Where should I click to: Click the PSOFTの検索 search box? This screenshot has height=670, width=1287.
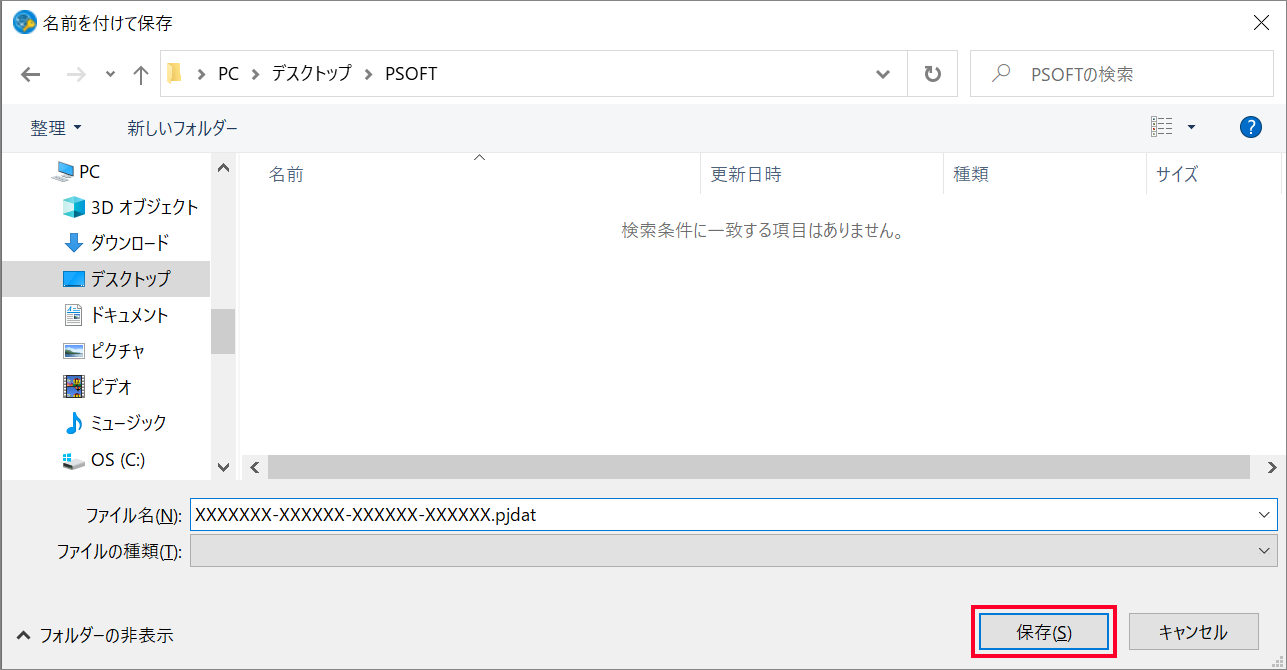[1121, 74]
